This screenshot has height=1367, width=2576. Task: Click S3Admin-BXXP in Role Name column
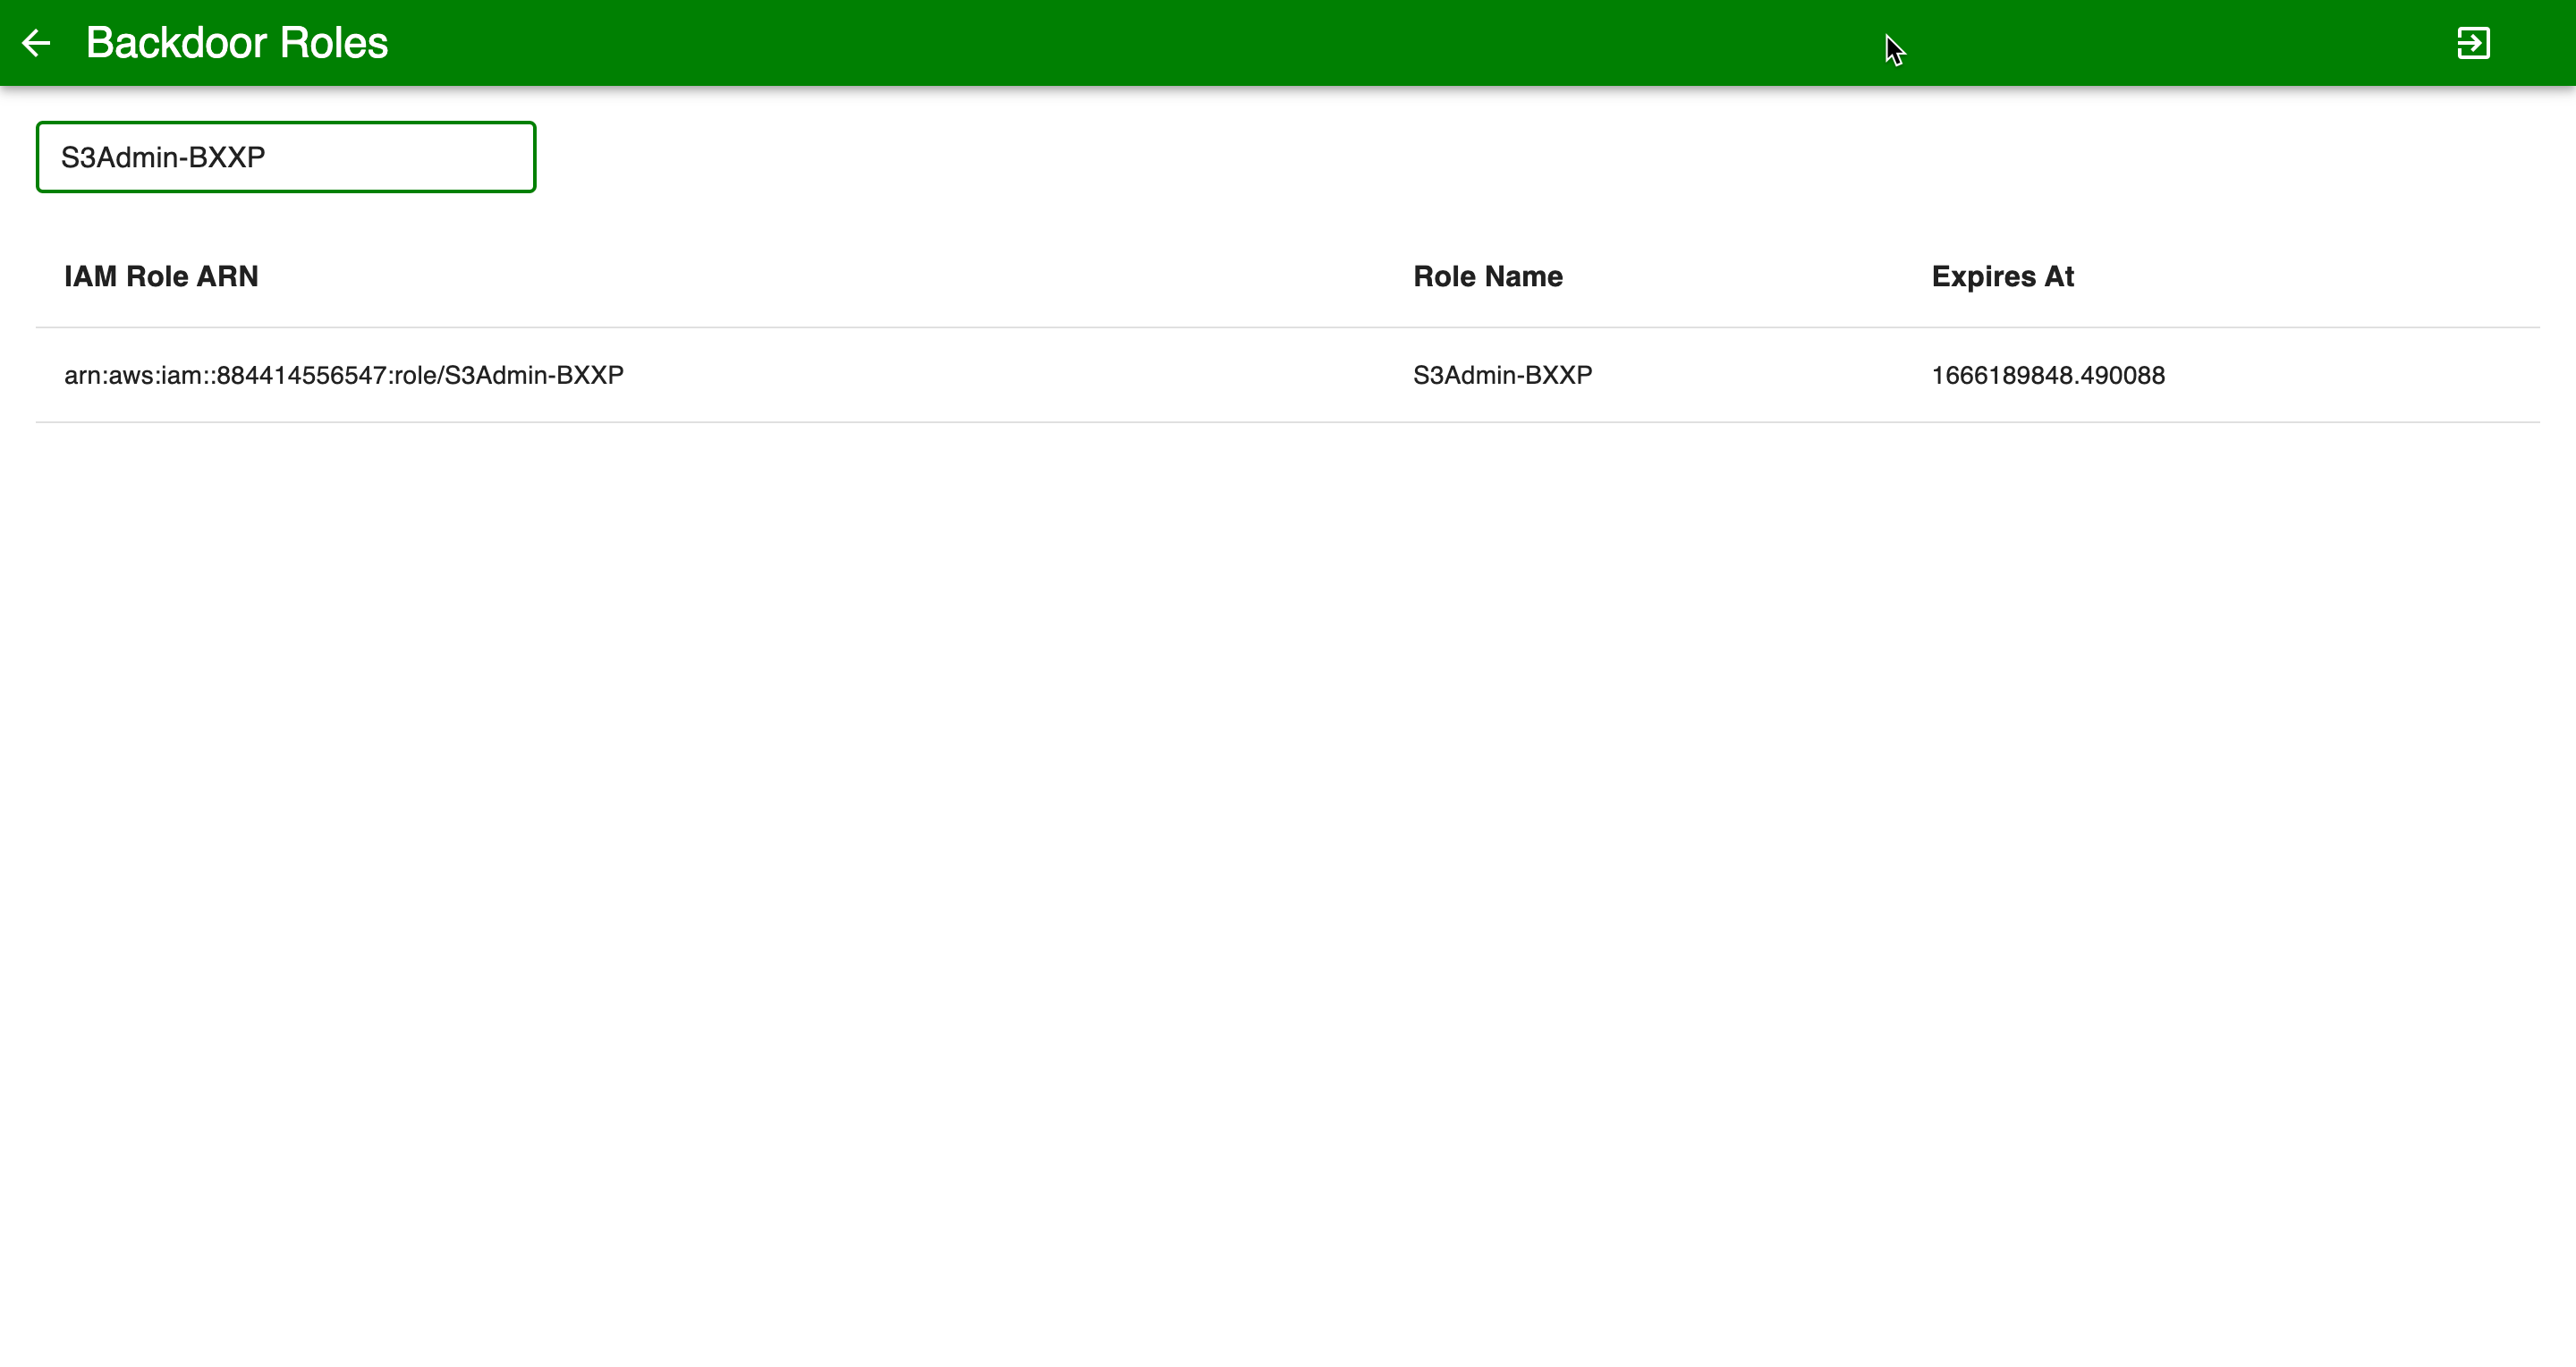[1502, 375]
